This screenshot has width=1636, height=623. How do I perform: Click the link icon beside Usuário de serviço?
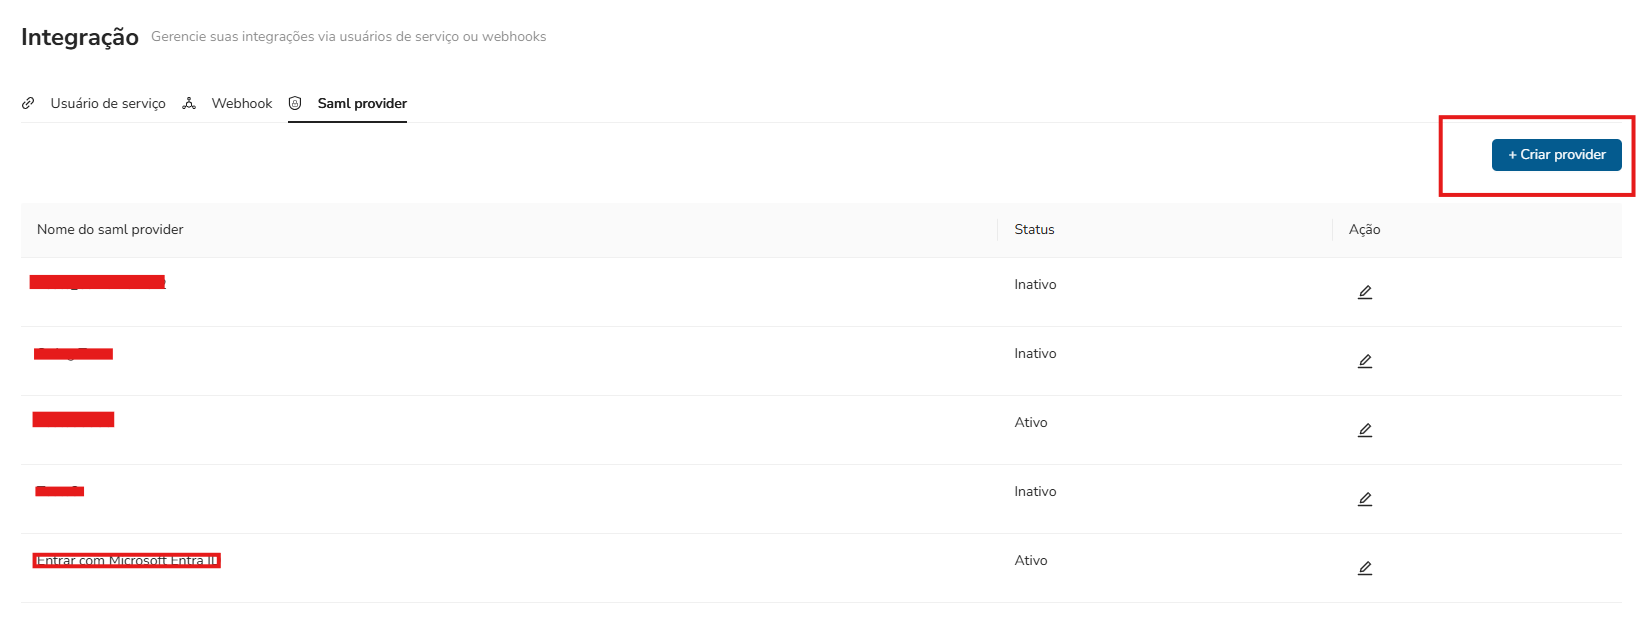point(28,103)
